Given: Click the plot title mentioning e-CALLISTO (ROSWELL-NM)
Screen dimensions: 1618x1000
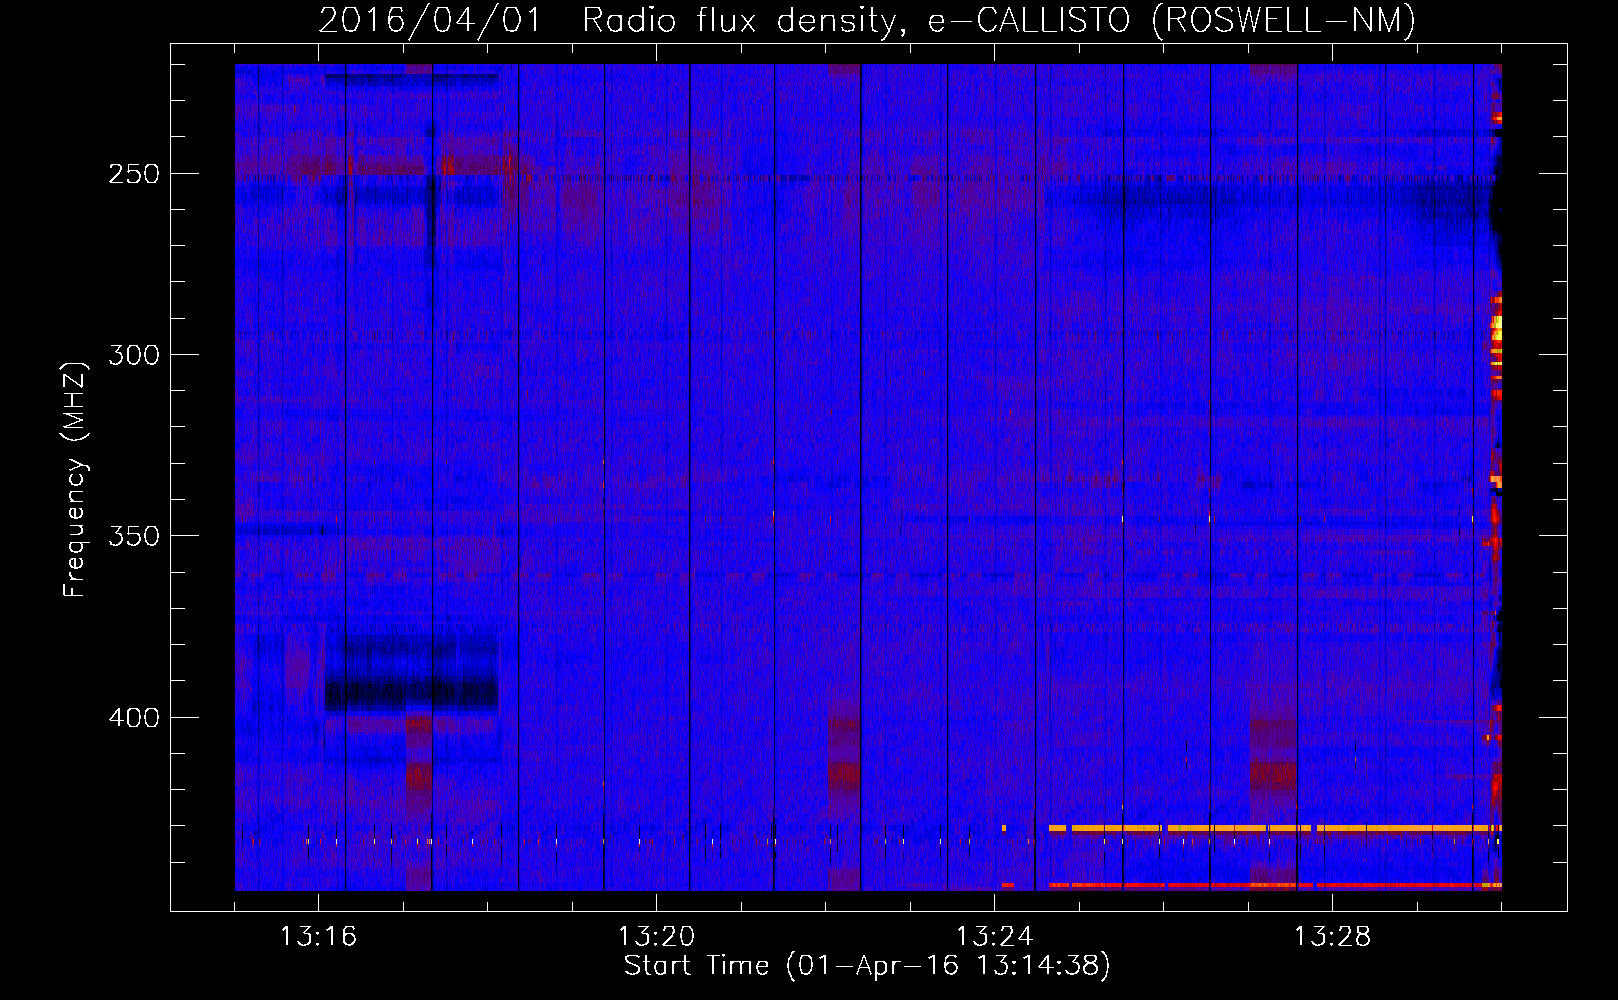Looking at the screenshot, I should click(x=867, y=20).
